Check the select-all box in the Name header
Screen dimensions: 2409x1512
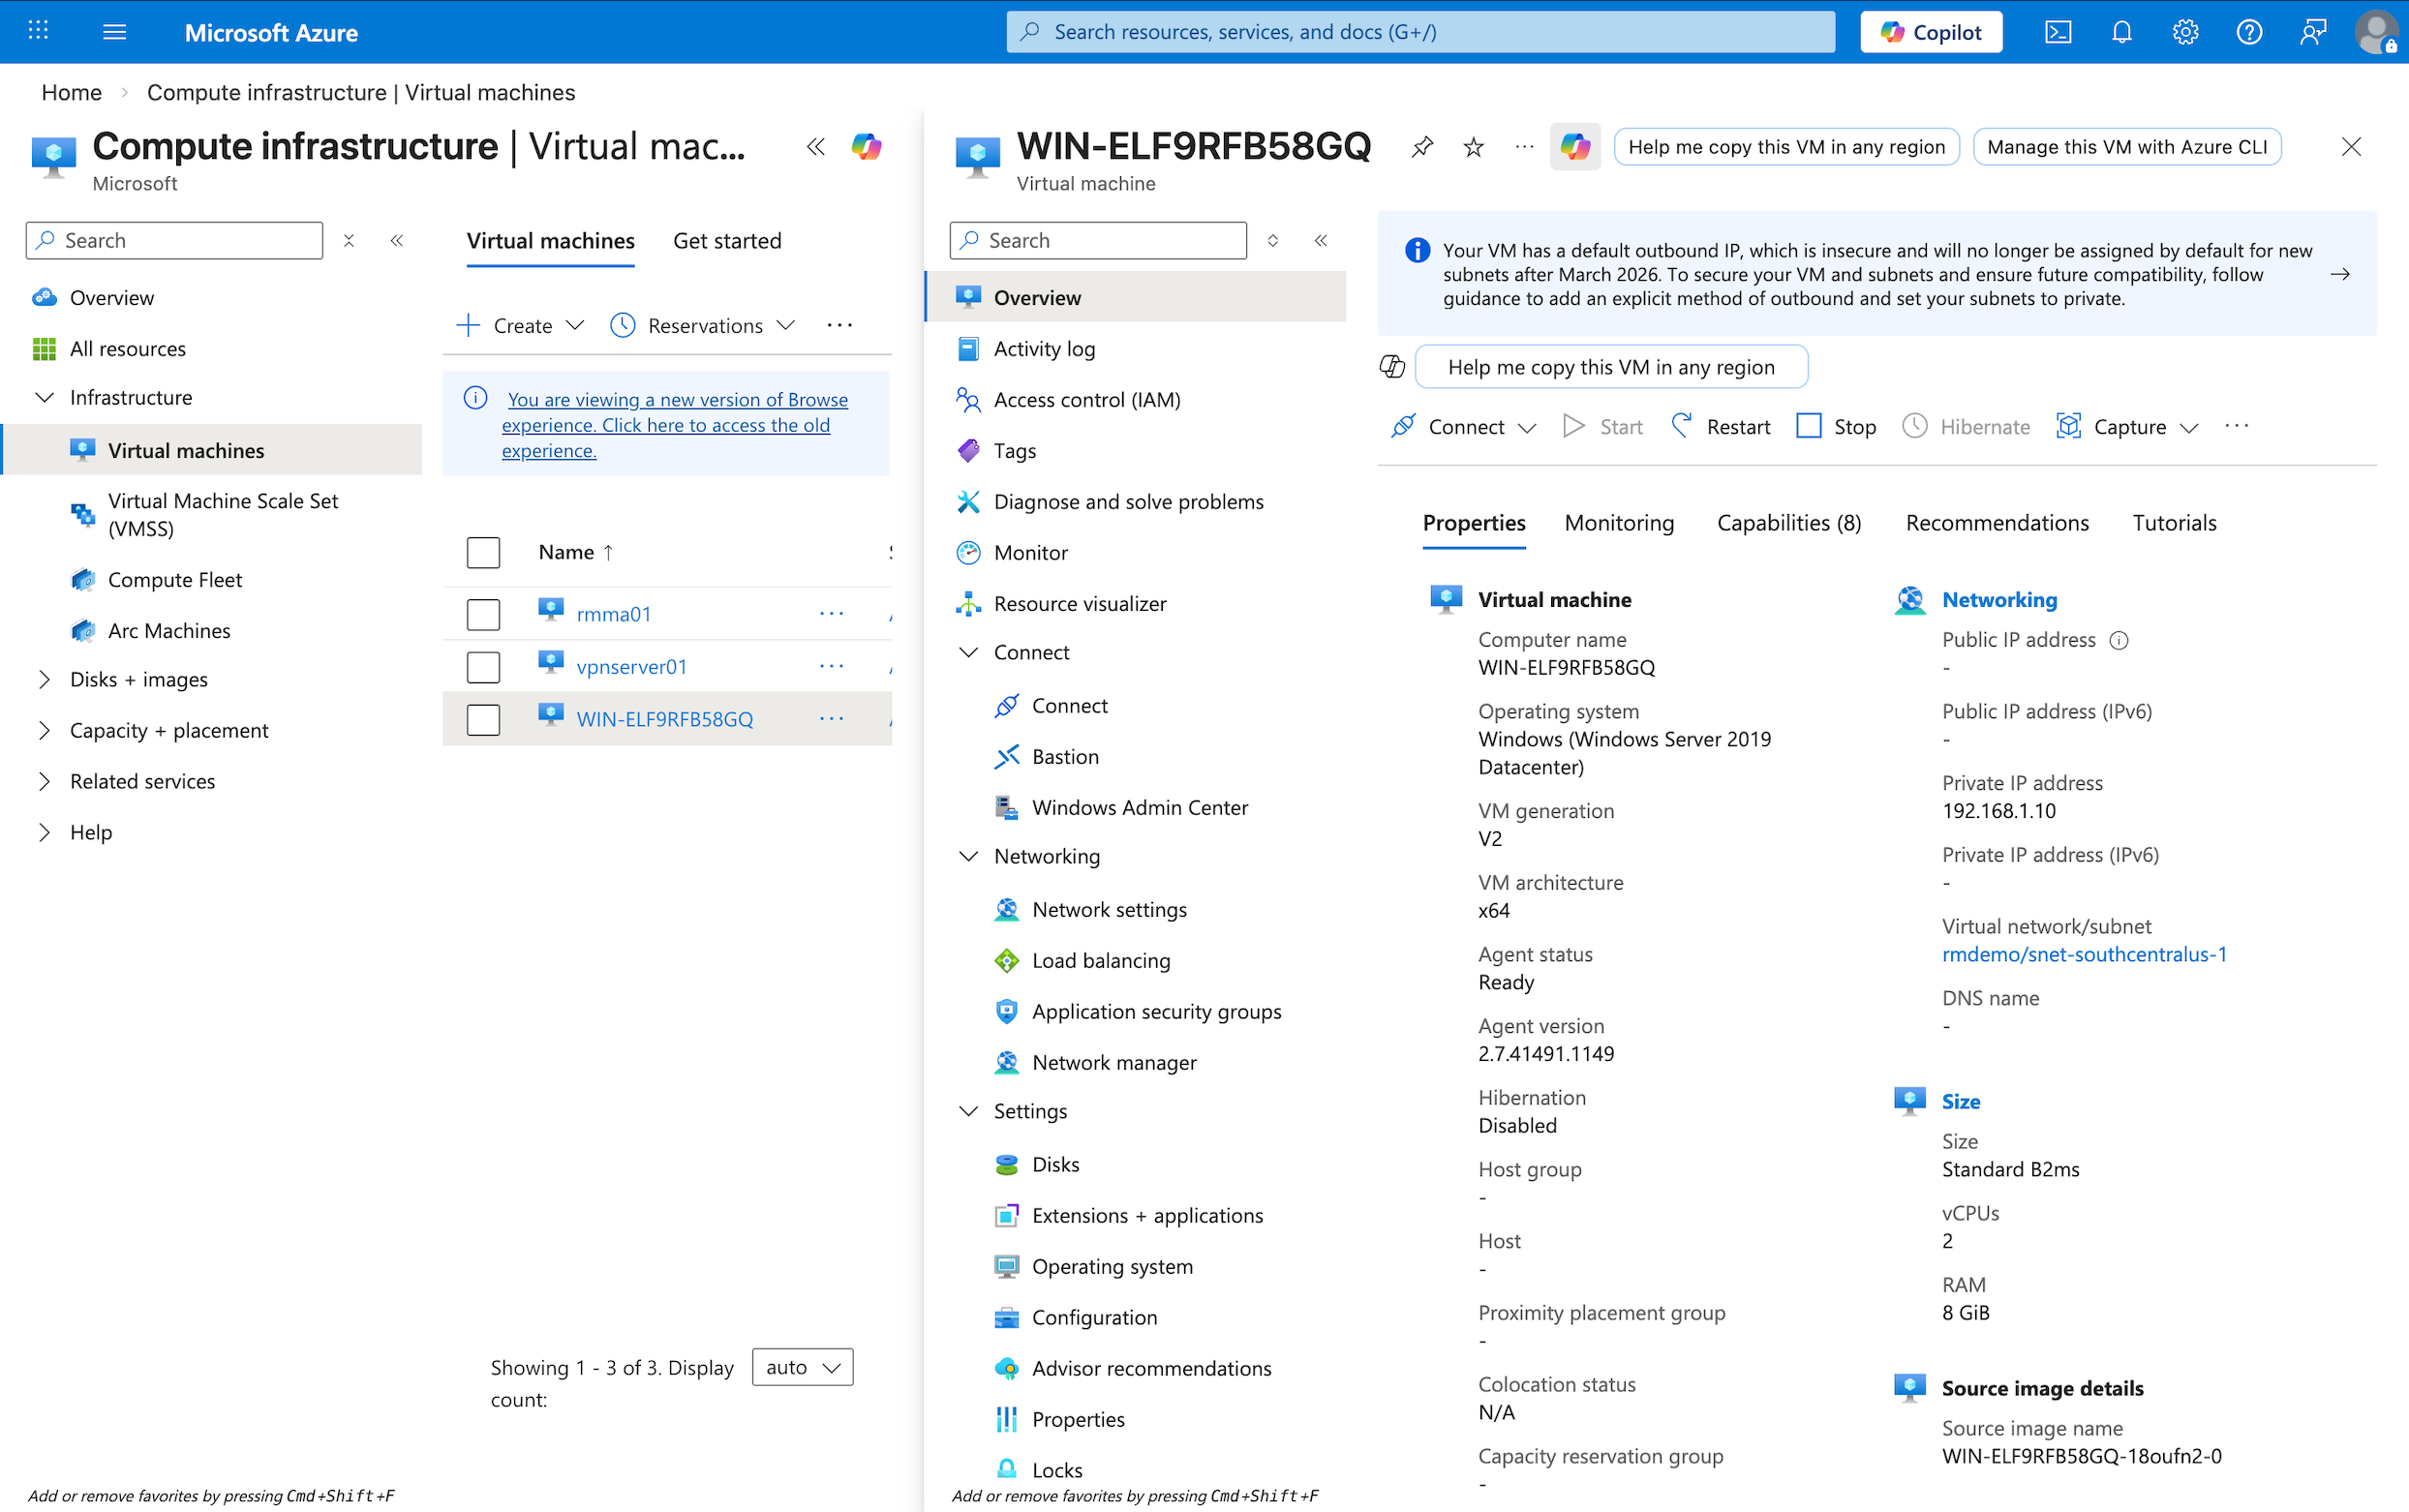pos(483,552)
